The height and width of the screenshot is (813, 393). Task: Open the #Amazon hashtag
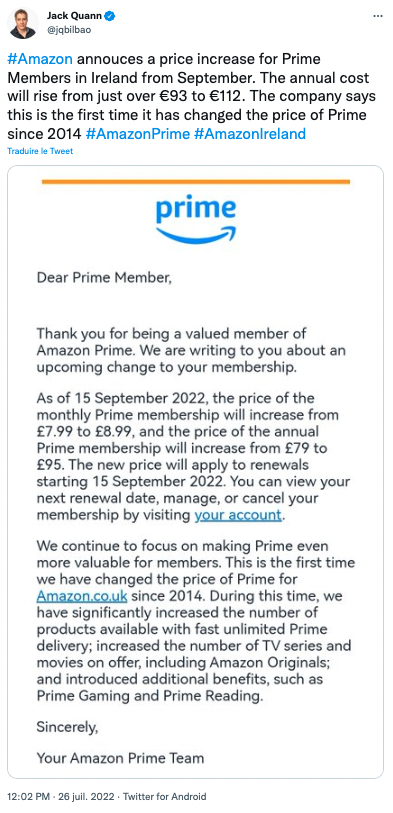pos(40,59)
